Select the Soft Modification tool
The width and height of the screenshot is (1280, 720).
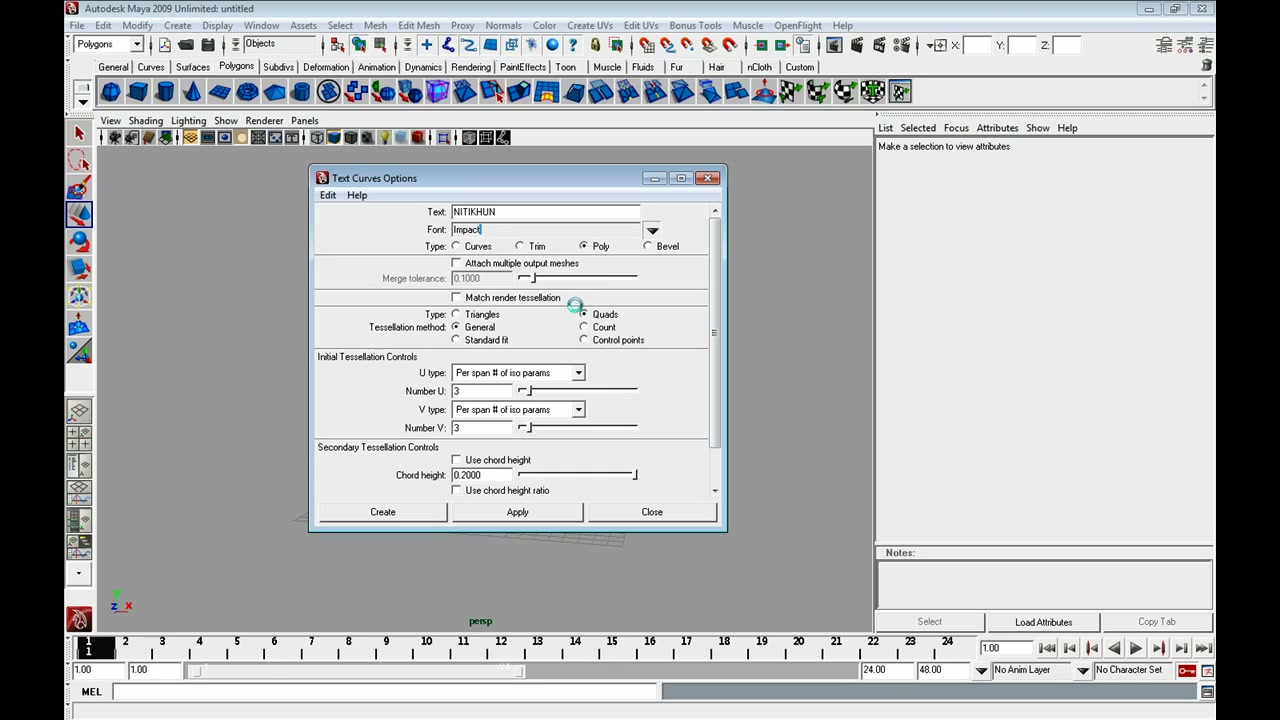coord(79,324)
